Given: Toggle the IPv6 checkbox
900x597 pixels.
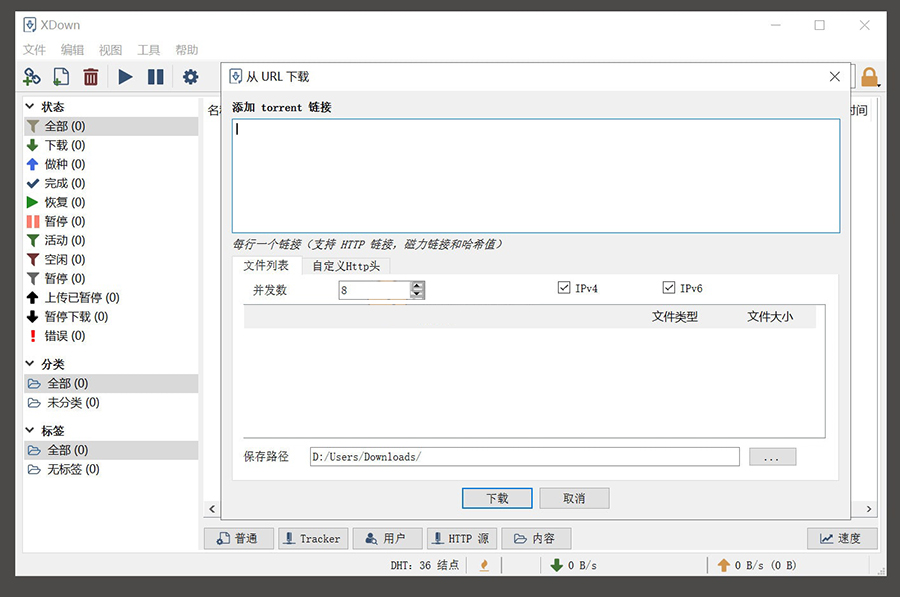Looking at the screenshot, I should (669, 288).
